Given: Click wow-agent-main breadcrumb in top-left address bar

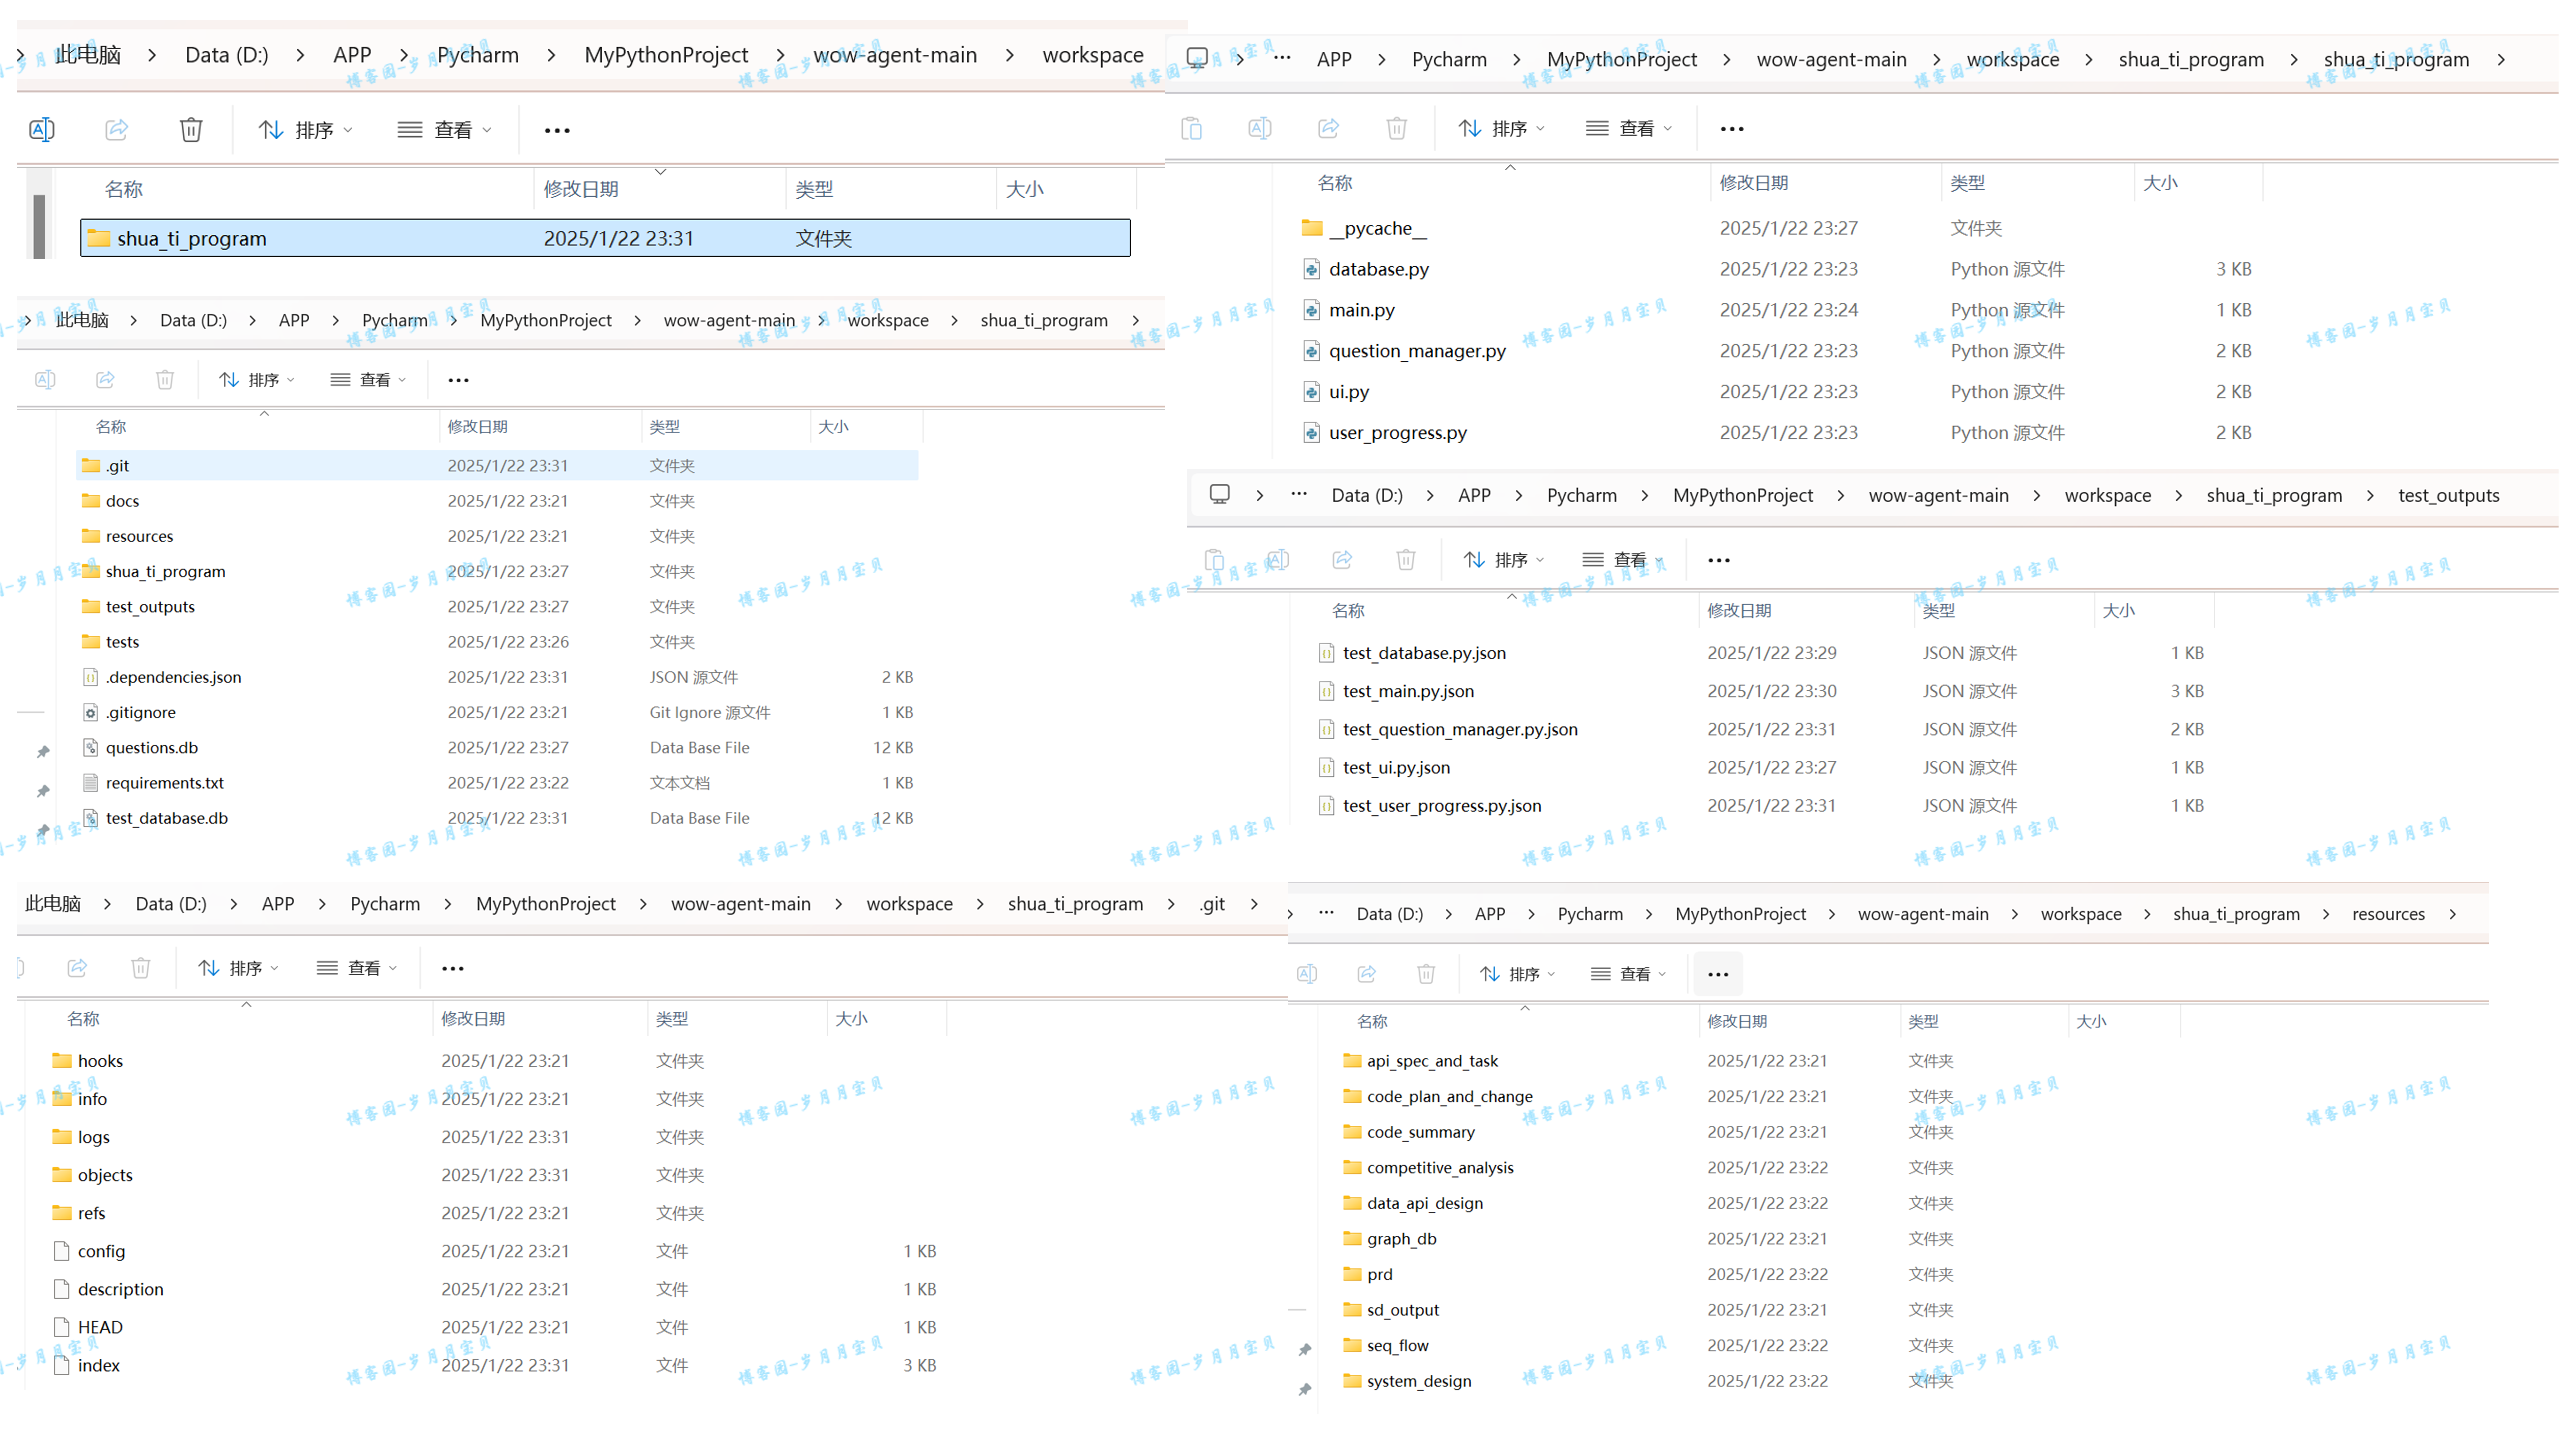Looking at the screenshot, I should [x=894, y=55].
